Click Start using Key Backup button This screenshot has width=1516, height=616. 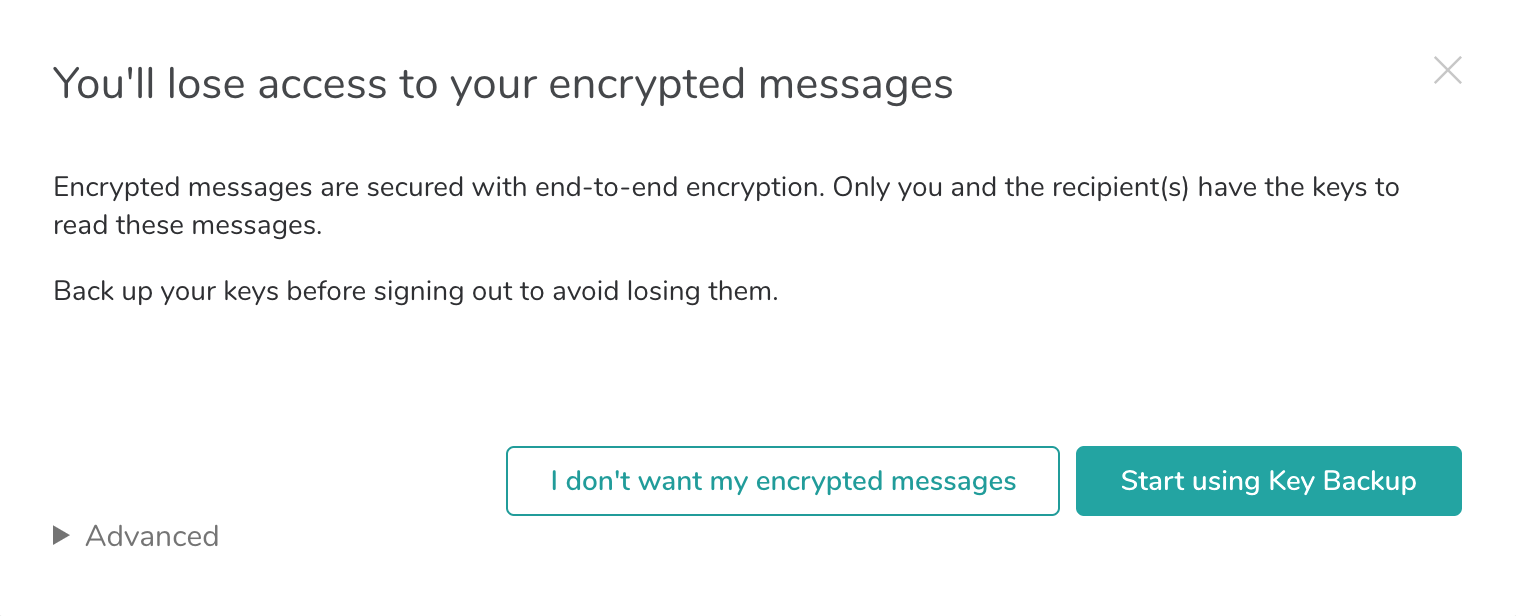tap(1268, 481)
